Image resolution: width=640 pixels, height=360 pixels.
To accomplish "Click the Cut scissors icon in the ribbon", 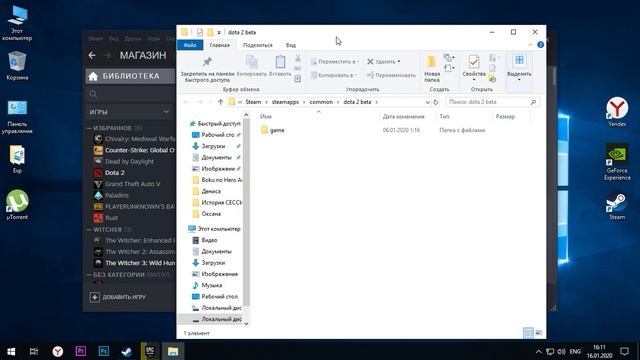I will coord(298,58).
